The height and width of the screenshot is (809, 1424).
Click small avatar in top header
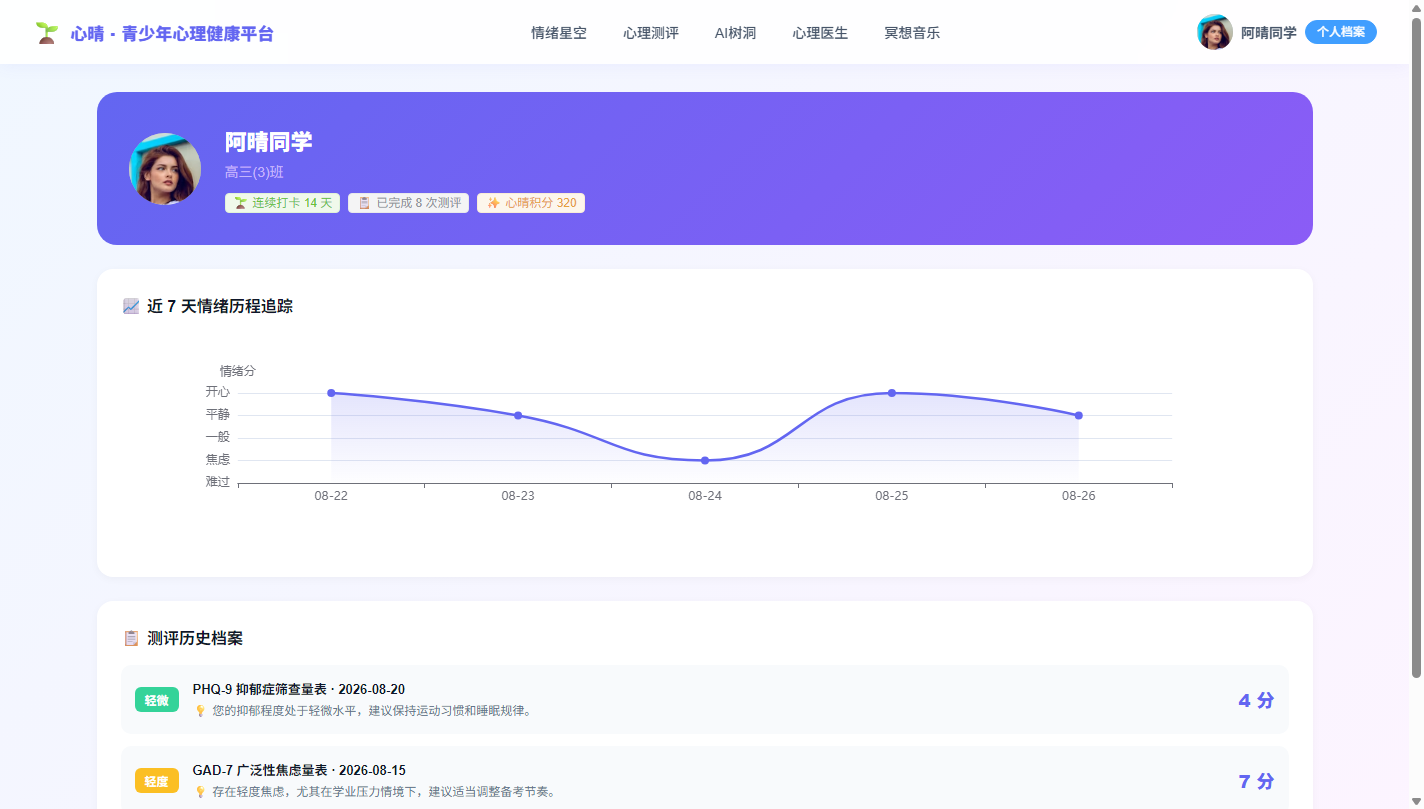point(1214,32)
